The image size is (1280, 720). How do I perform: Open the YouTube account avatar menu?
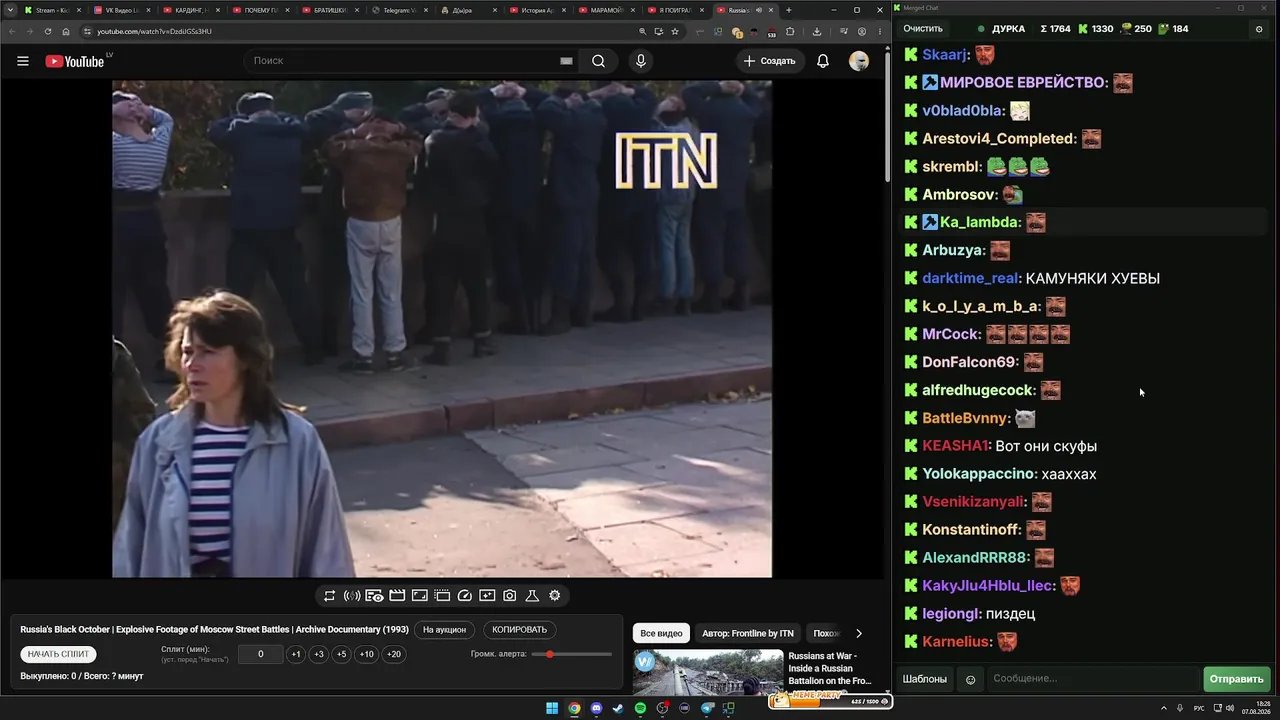pyautogui.click(x=859, y=61)
